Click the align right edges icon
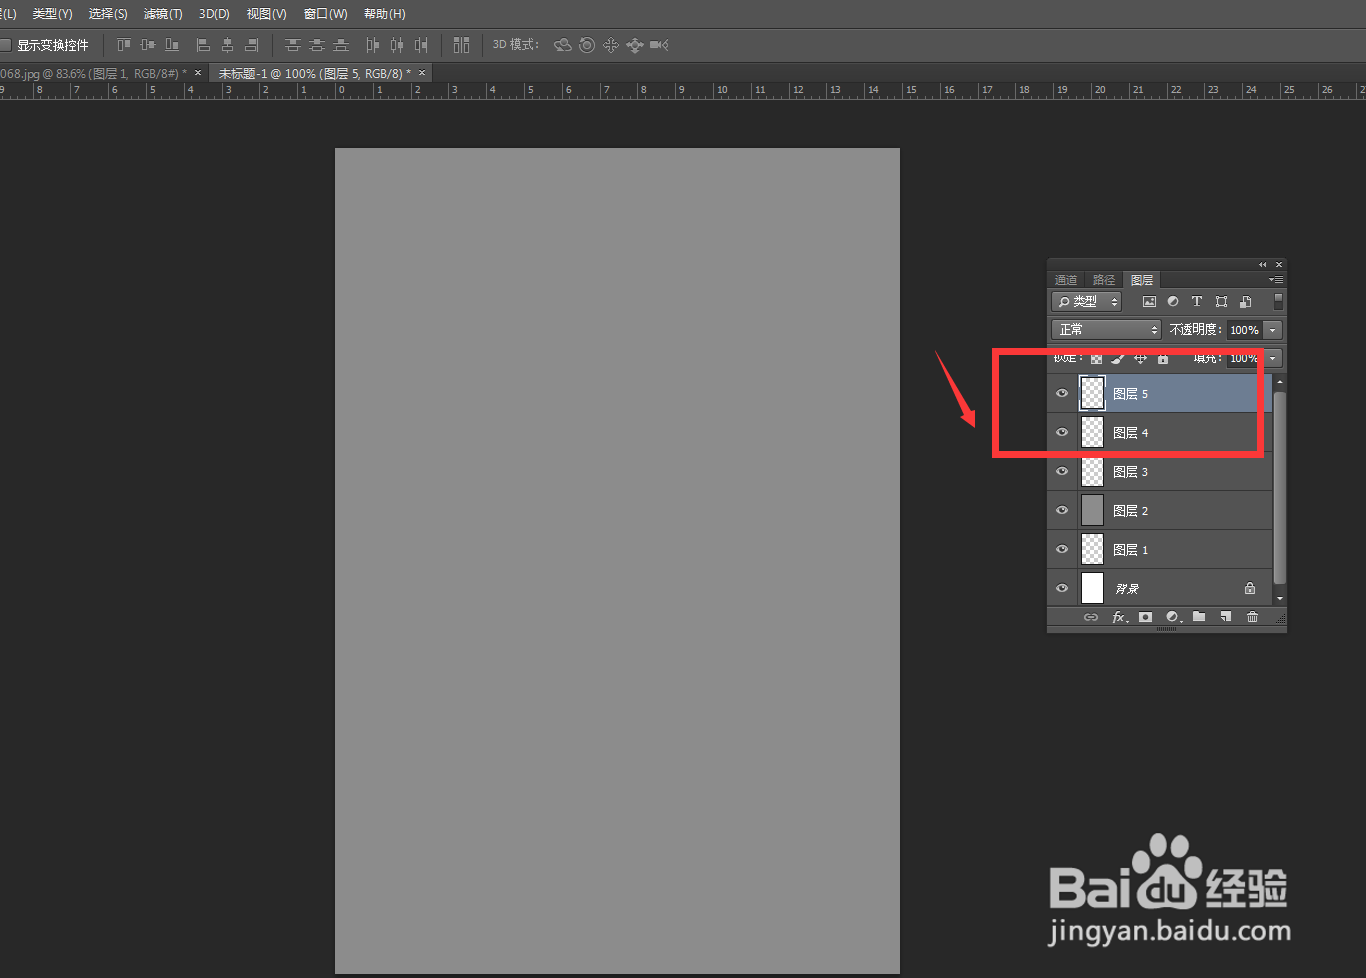This screenshot has height=978, width=1366. click(251, 45)
